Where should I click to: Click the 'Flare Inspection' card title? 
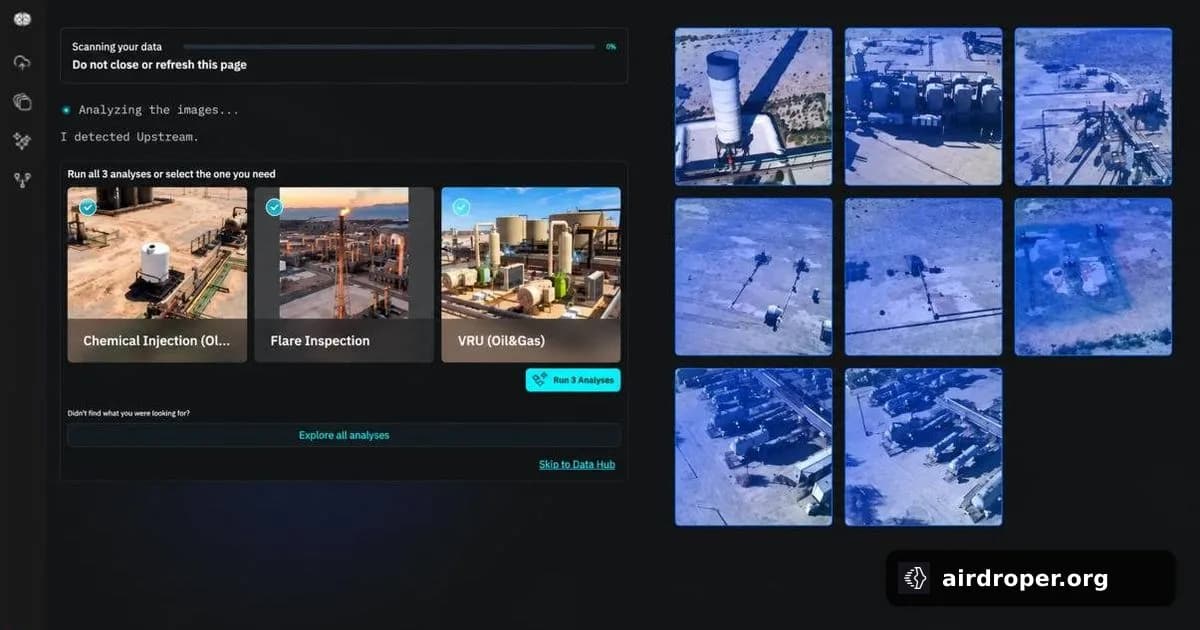pos(320,341)
